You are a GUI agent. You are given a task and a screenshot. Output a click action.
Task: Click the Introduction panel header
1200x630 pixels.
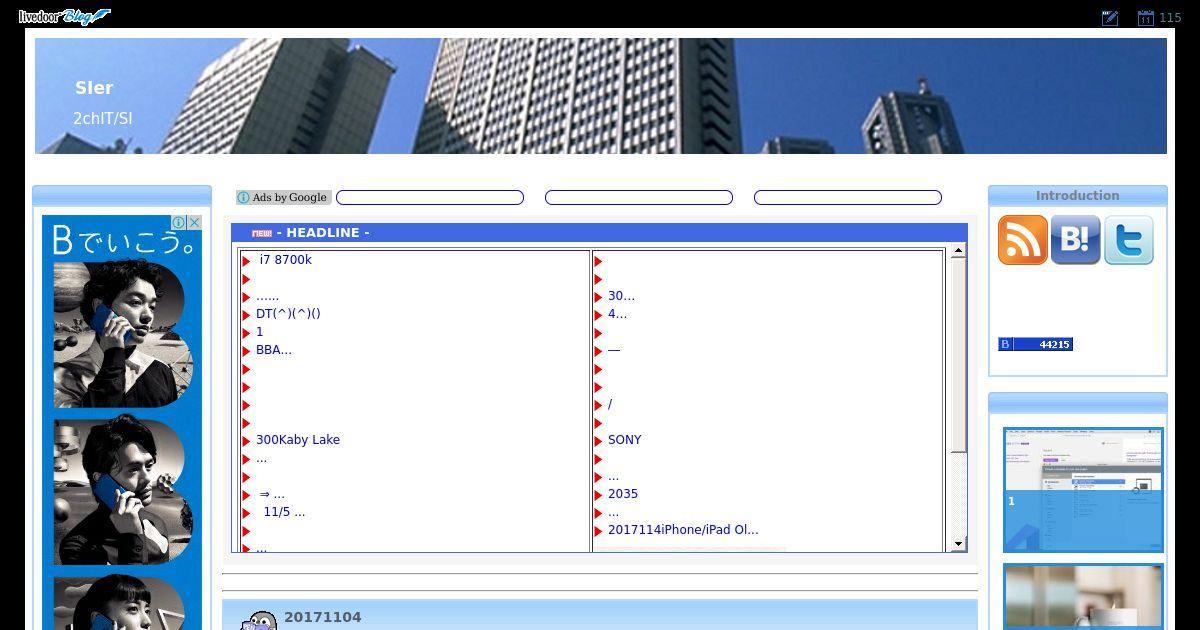point(1077,196)
